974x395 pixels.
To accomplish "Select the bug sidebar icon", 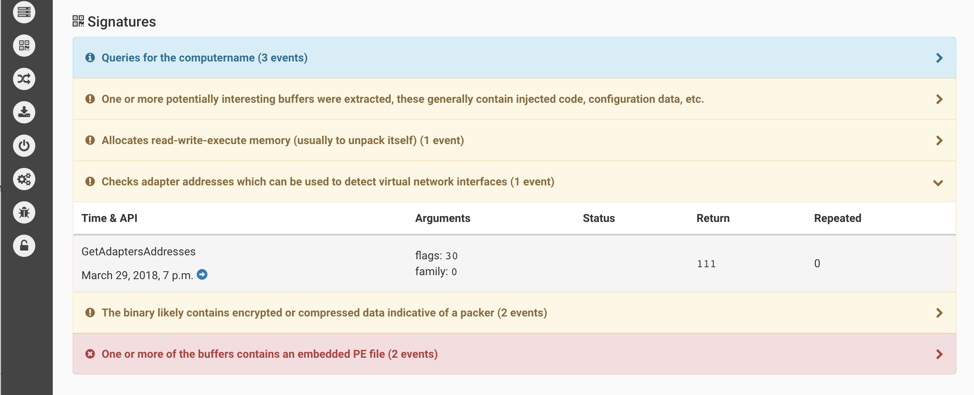I will [x=24, y=212].
